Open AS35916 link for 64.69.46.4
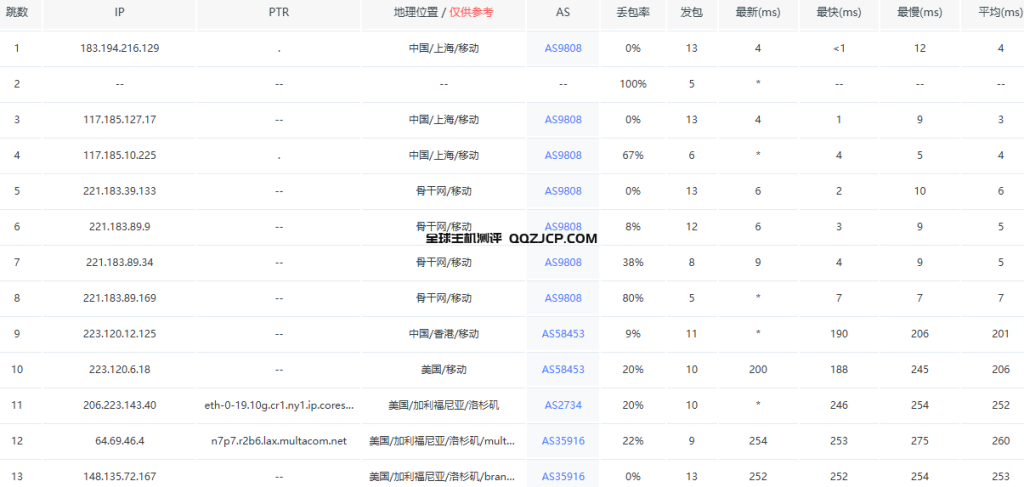This screenshot has width=1024, height=487. 563,441
